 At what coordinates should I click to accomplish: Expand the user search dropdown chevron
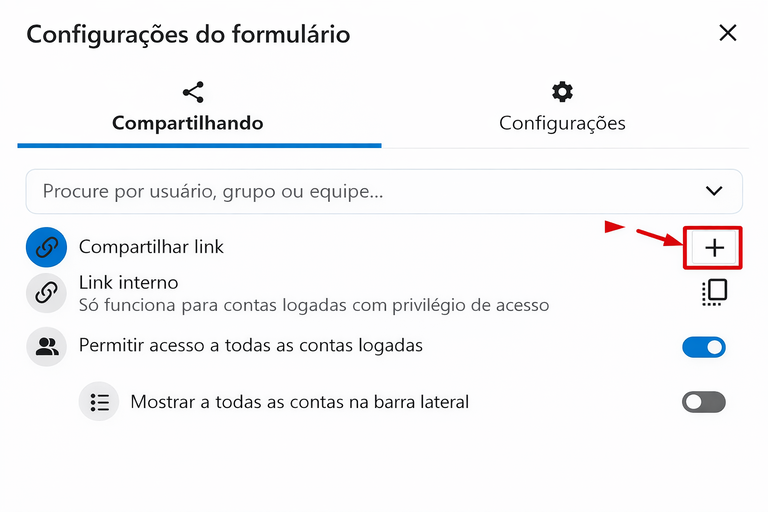tap(714, 191)
